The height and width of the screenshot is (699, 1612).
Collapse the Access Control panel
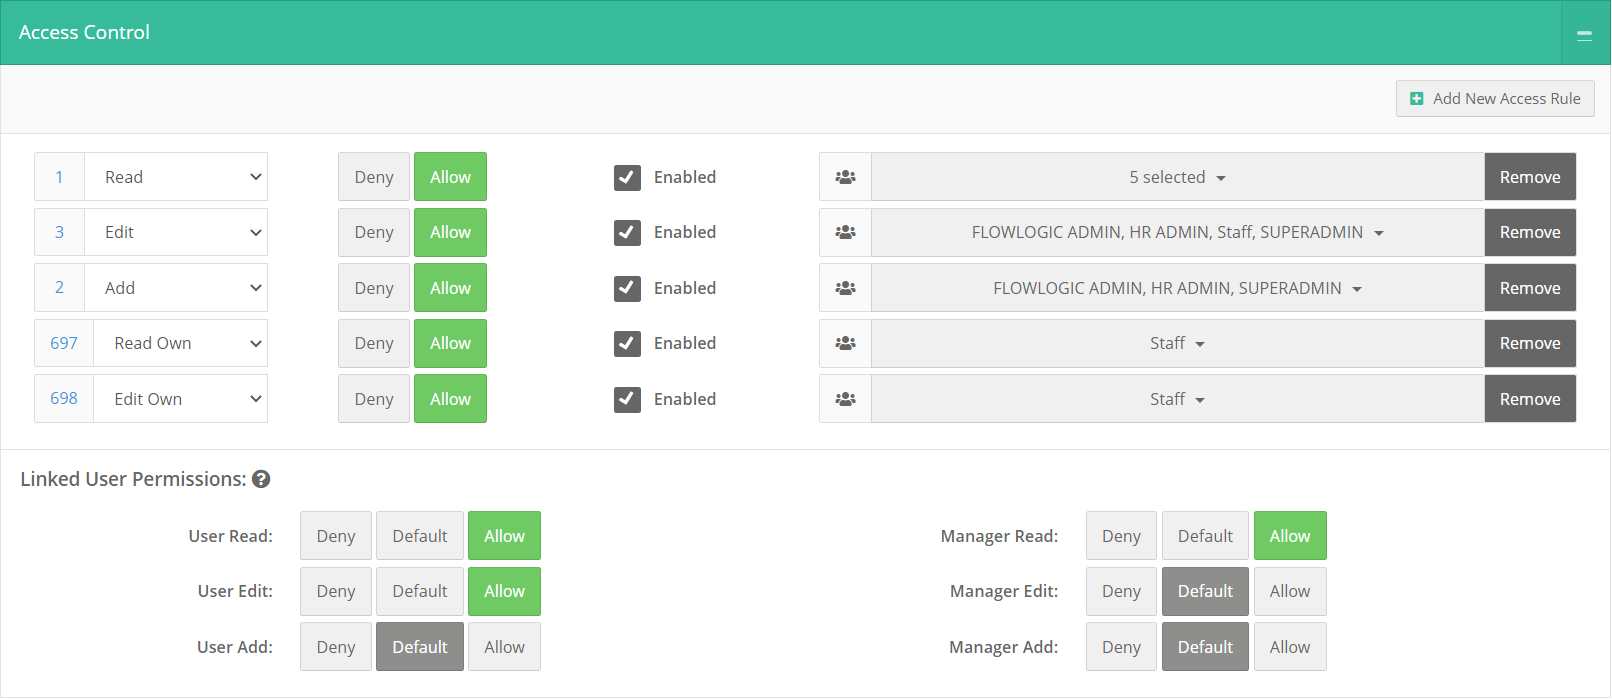[1585, 33]
